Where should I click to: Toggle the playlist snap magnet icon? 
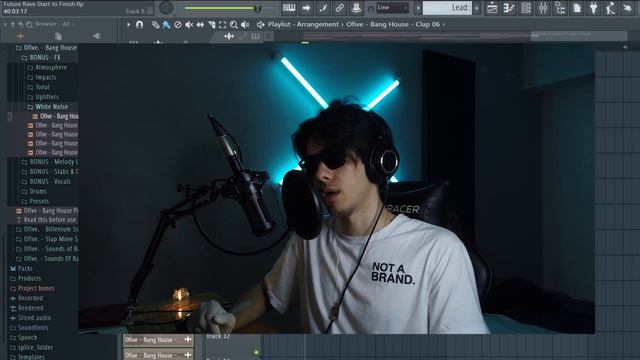point(139,24)
